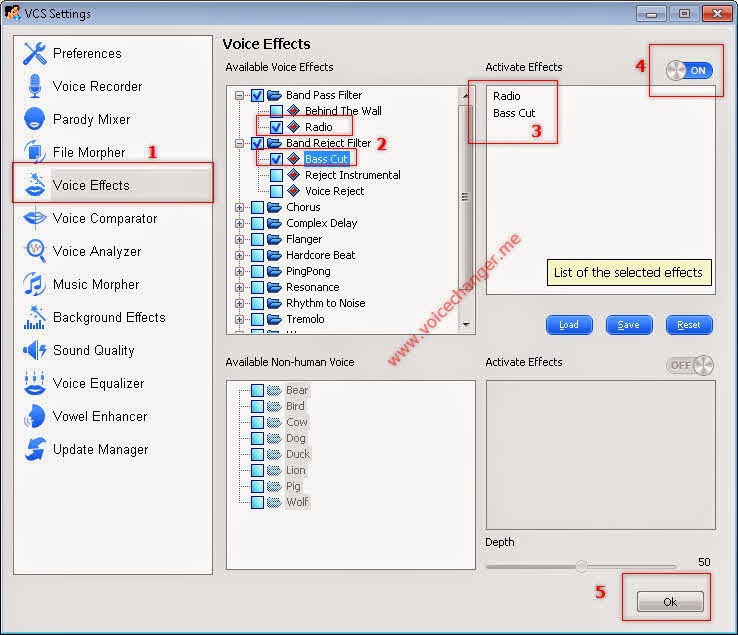Open Preferences via its wrench icon

[x=35, y=53]
